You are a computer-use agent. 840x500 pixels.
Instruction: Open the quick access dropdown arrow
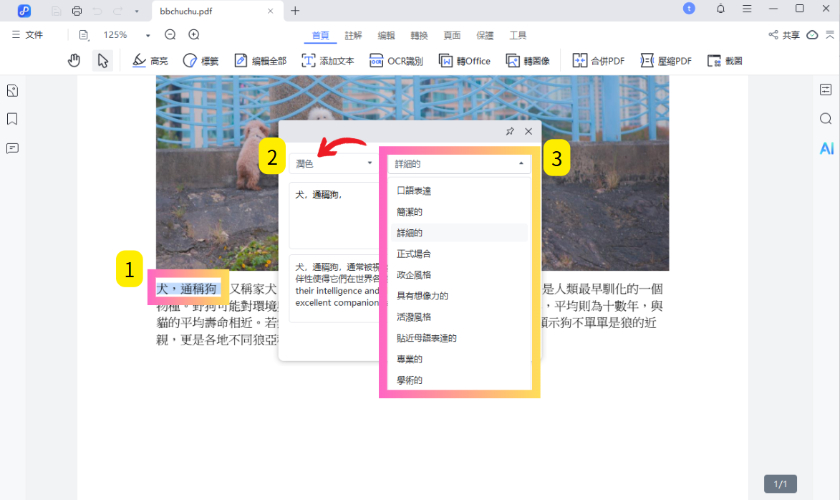[137, 11]
